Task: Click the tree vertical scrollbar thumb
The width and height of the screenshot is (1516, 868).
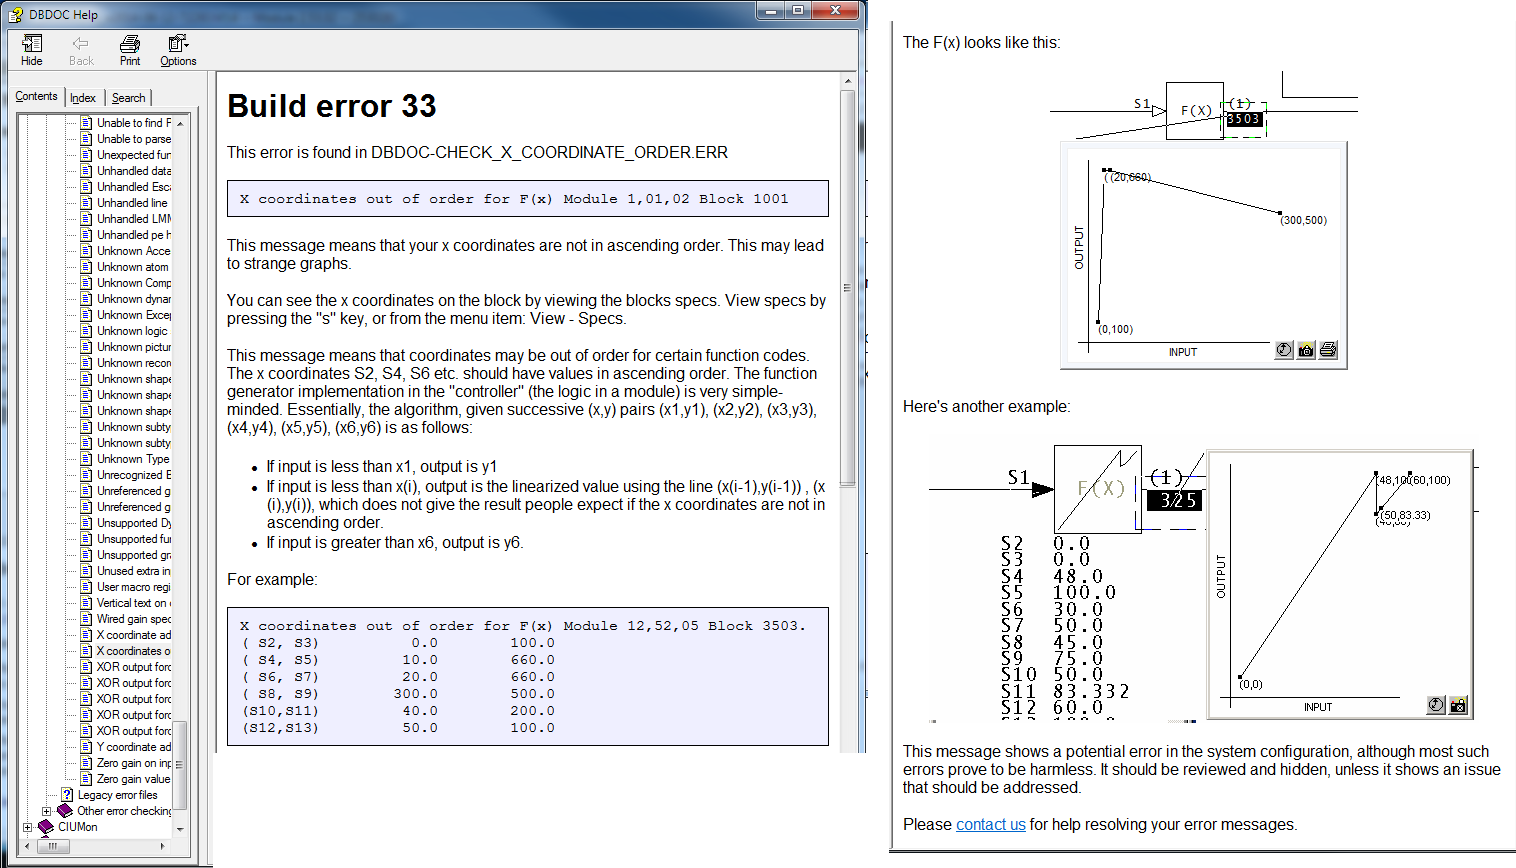Action: click(x=180, y=764)
